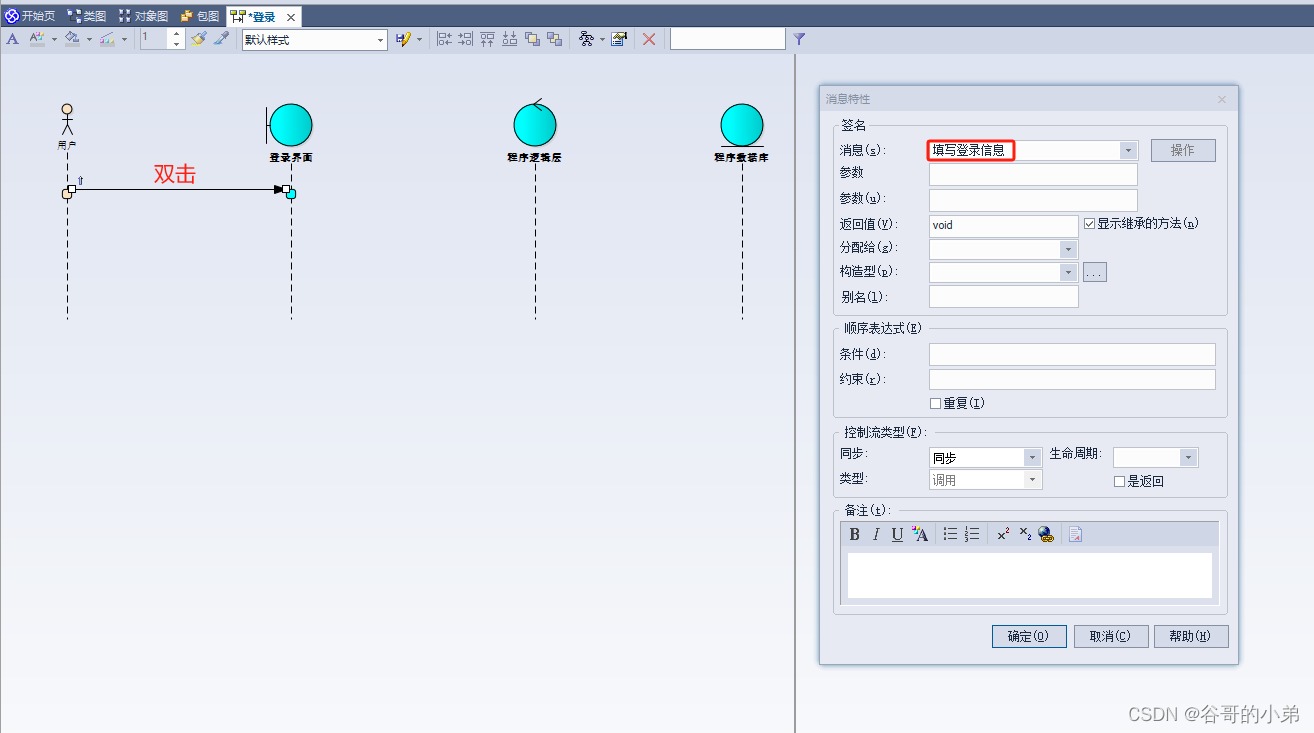Click the 约束 input field
1314x733 pixels.
pyautogui.click(x=1072, y=379)
